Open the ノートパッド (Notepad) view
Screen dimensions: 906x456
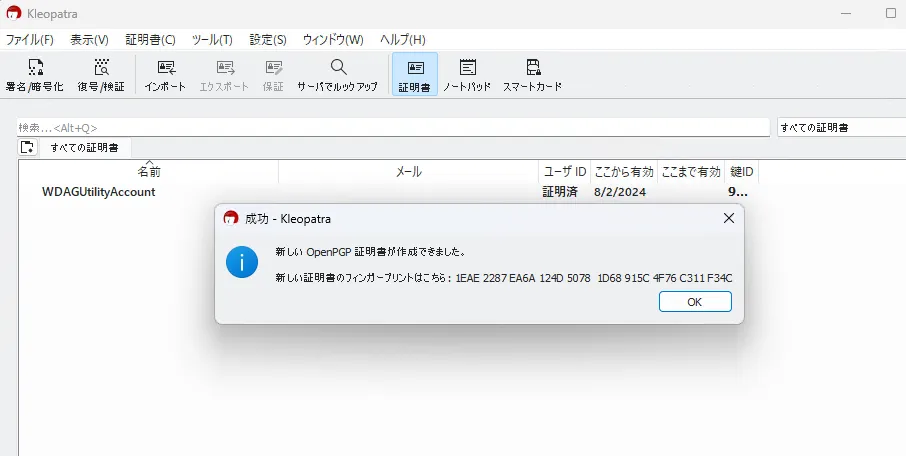[467, 75]
